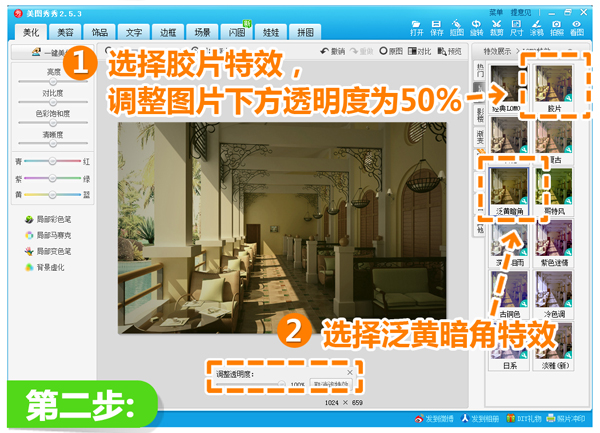
Task: Open the 拍照 camera tool
Action: point(557,28)
